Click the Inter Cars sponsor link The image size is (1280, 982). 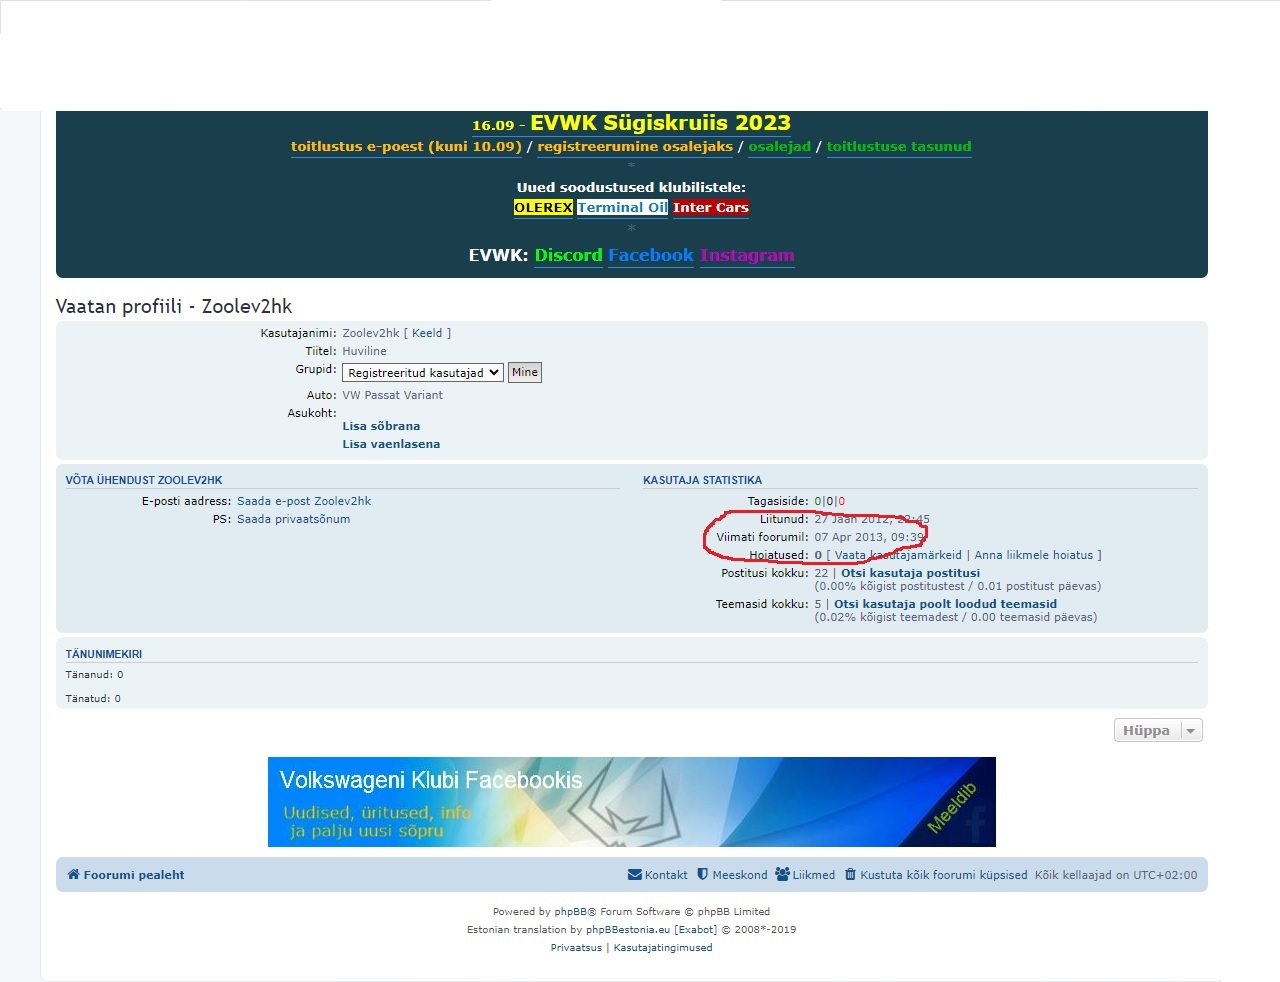(x=710, y=208)
